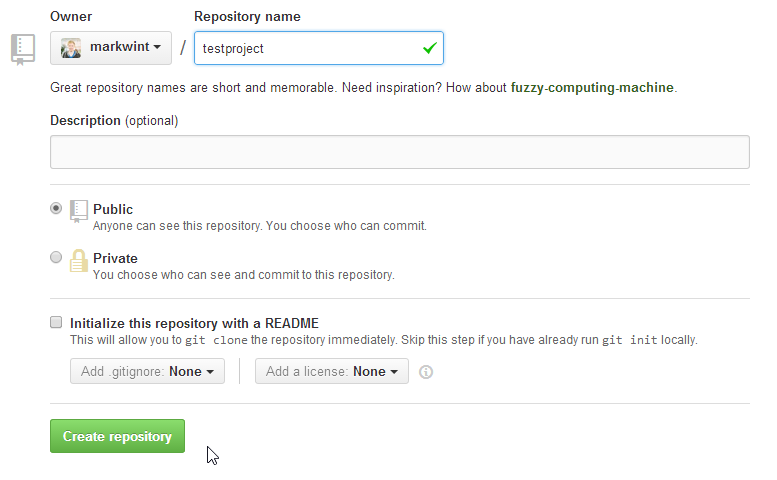777x480 pixels.
Task: Enable Initialize this repository with a README
Action: click(56, 323)
